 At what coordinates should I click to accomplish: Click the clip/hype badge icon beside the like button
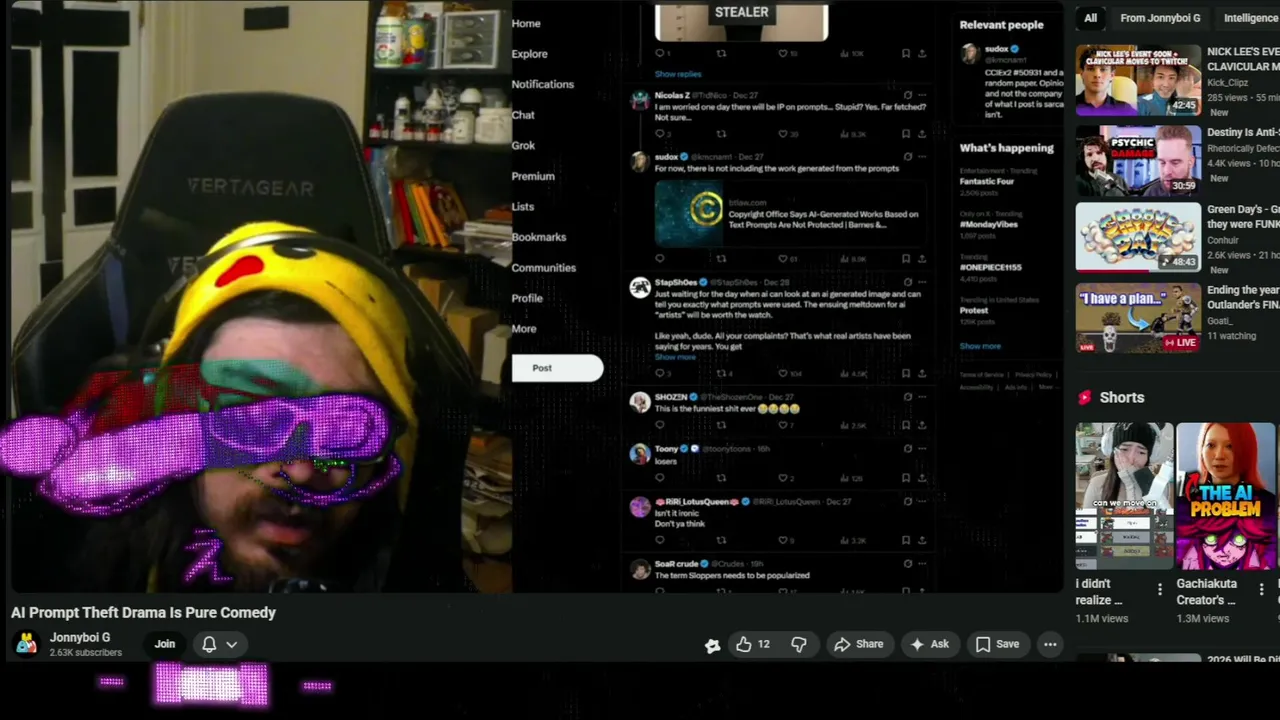click(712, 645)
